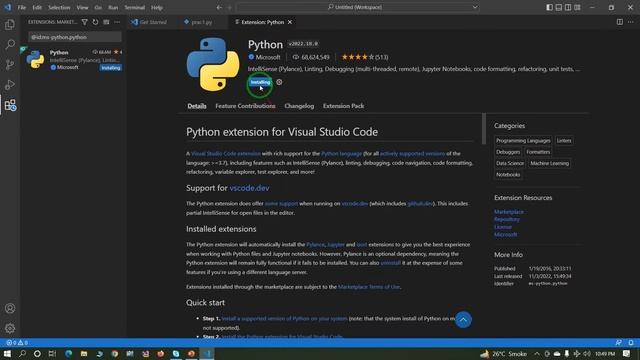The height and width of the screenshot is (360, 640).
Task: Close the Extension: Python tab
Action: coord(290,22)
